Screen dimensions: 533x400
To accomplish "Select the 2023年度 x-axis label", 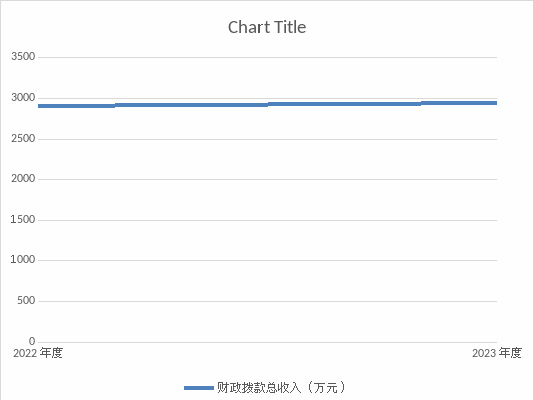I will tap(497, 353).
